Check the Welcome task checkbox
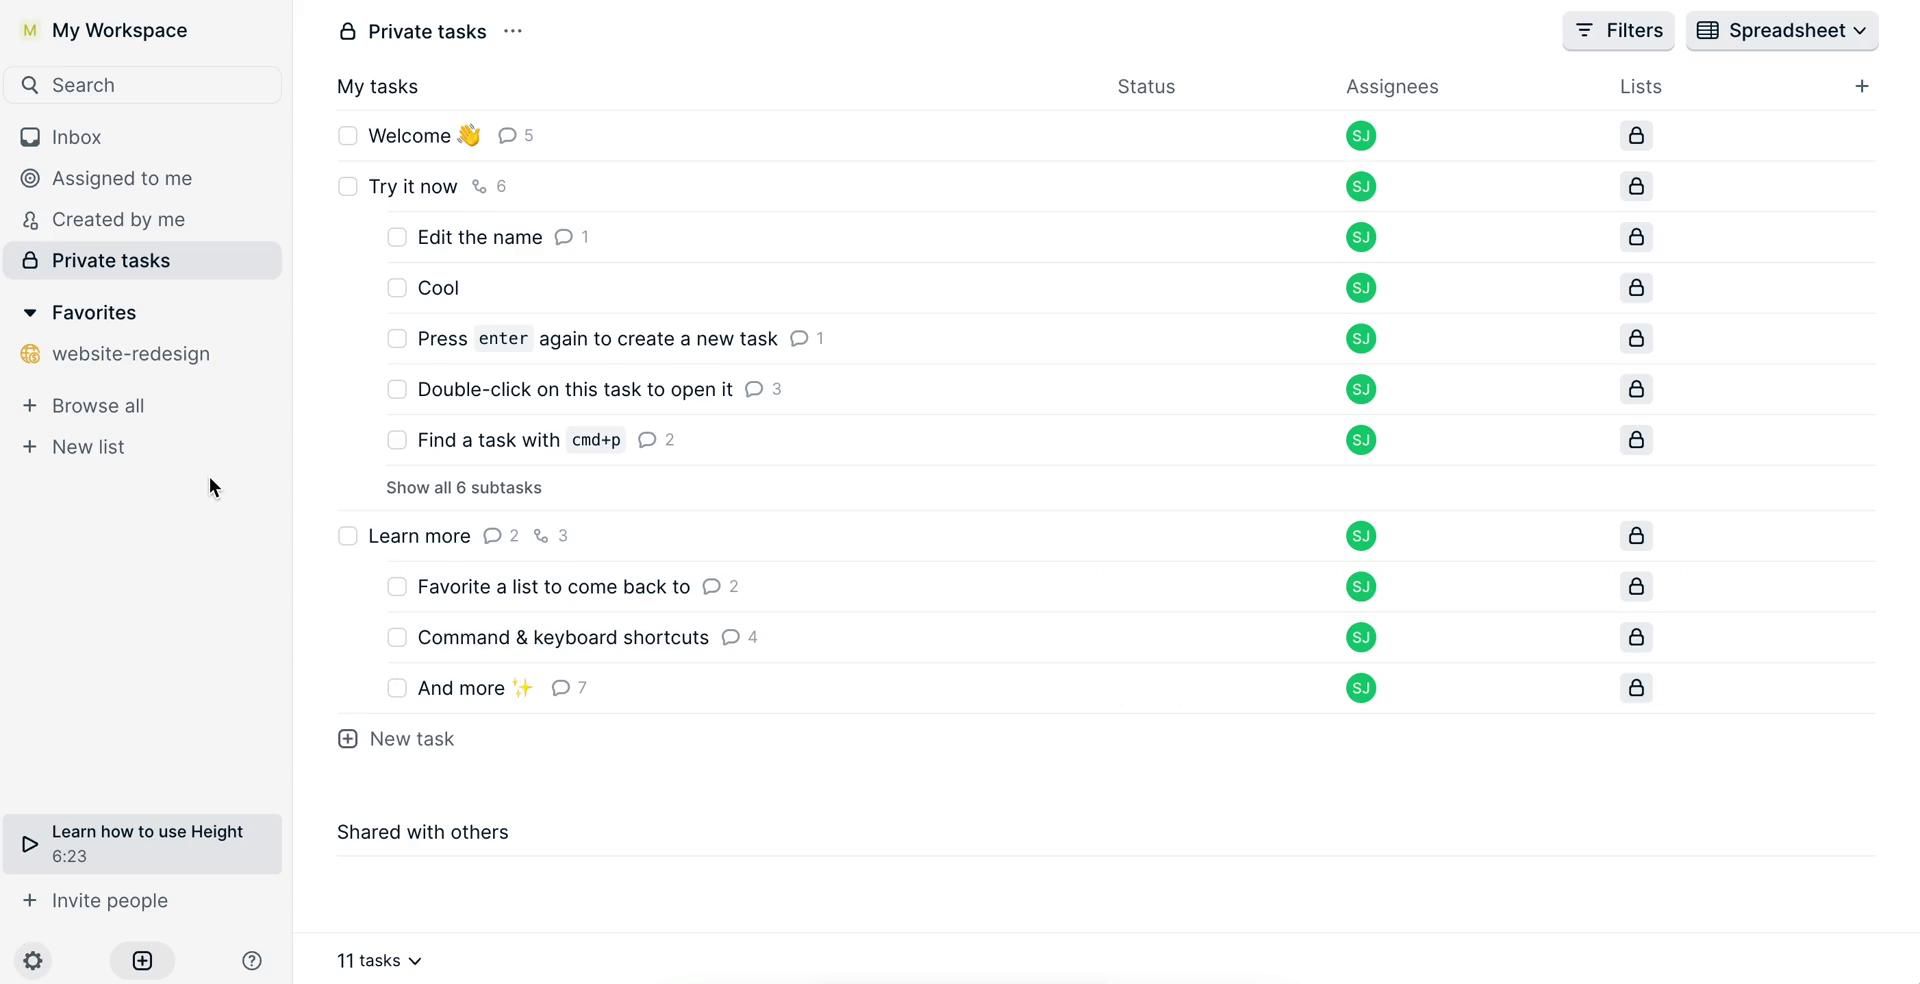Screen dimensions: 1920x984 coord(348,136)
